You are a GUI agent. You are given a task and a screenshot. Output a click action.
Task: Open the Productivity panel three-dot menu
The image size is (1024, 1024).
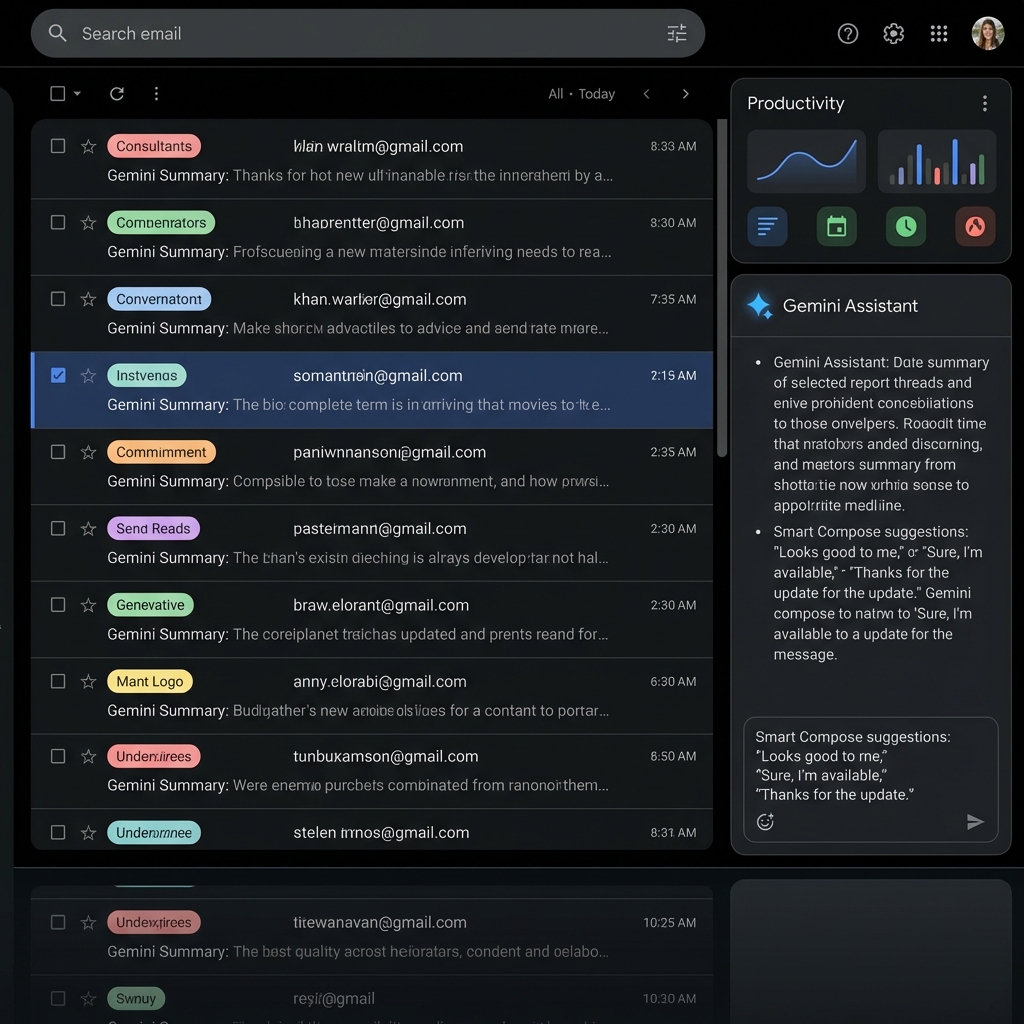[985, 103]
